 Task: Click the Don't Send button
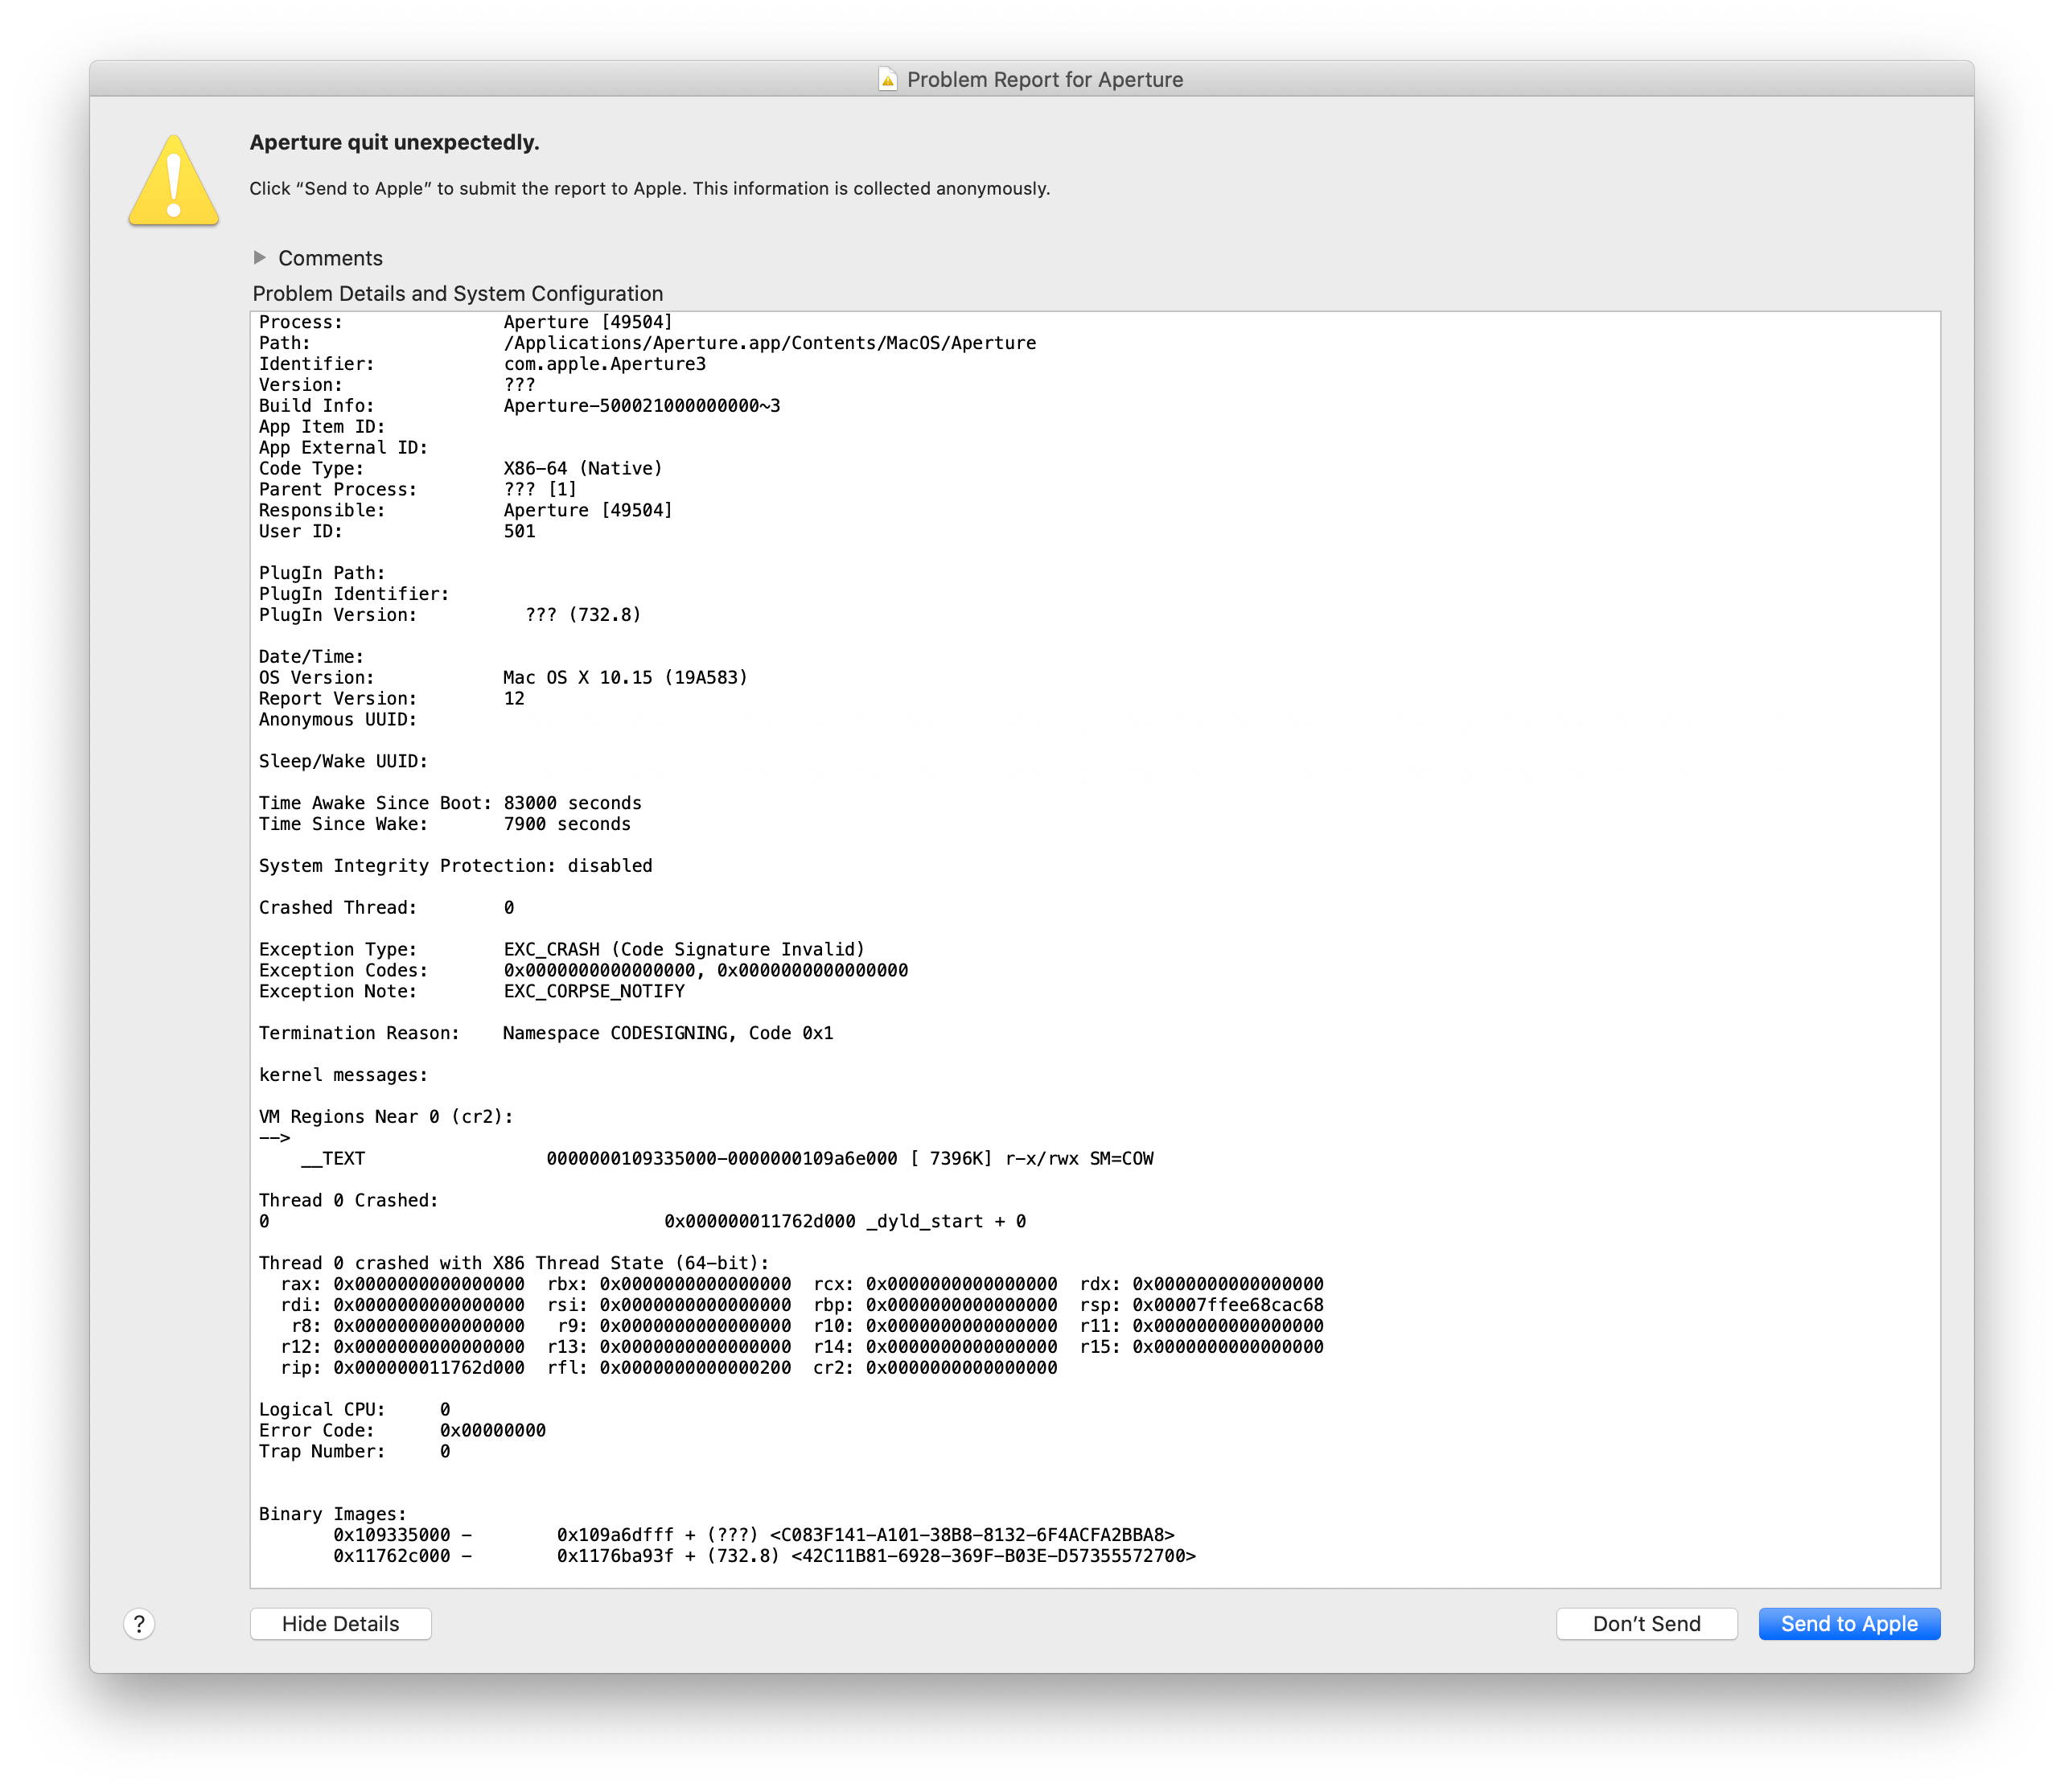(1646, 1623)
